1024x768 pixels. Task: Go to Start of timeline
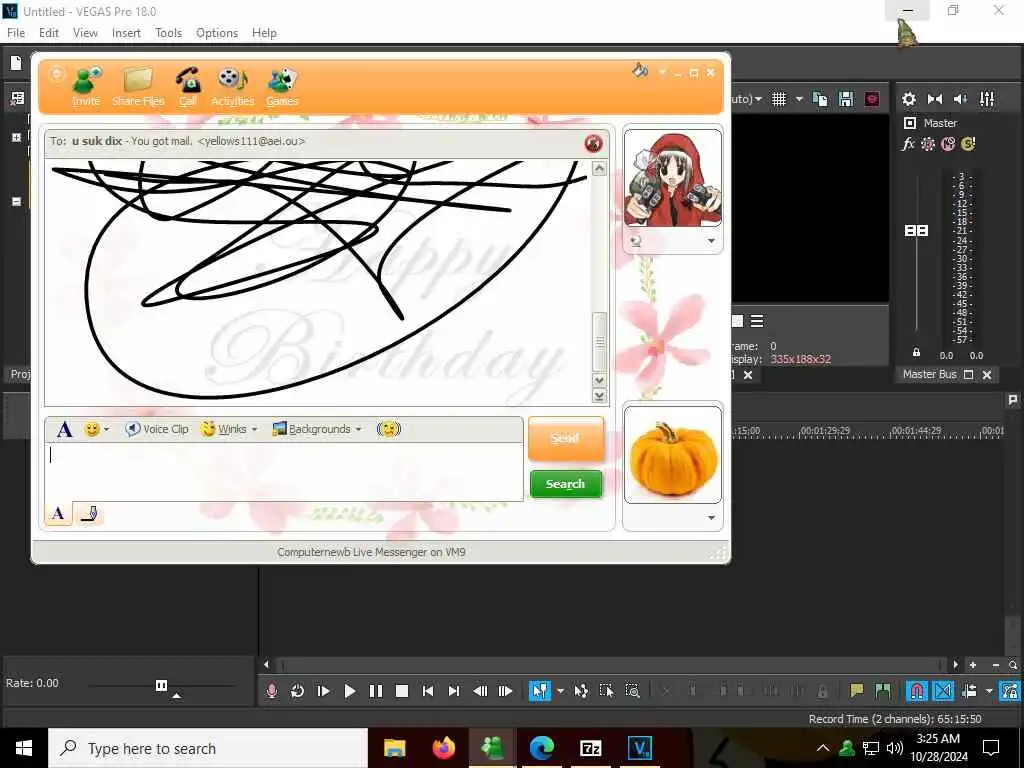click(x=428, y=691)
